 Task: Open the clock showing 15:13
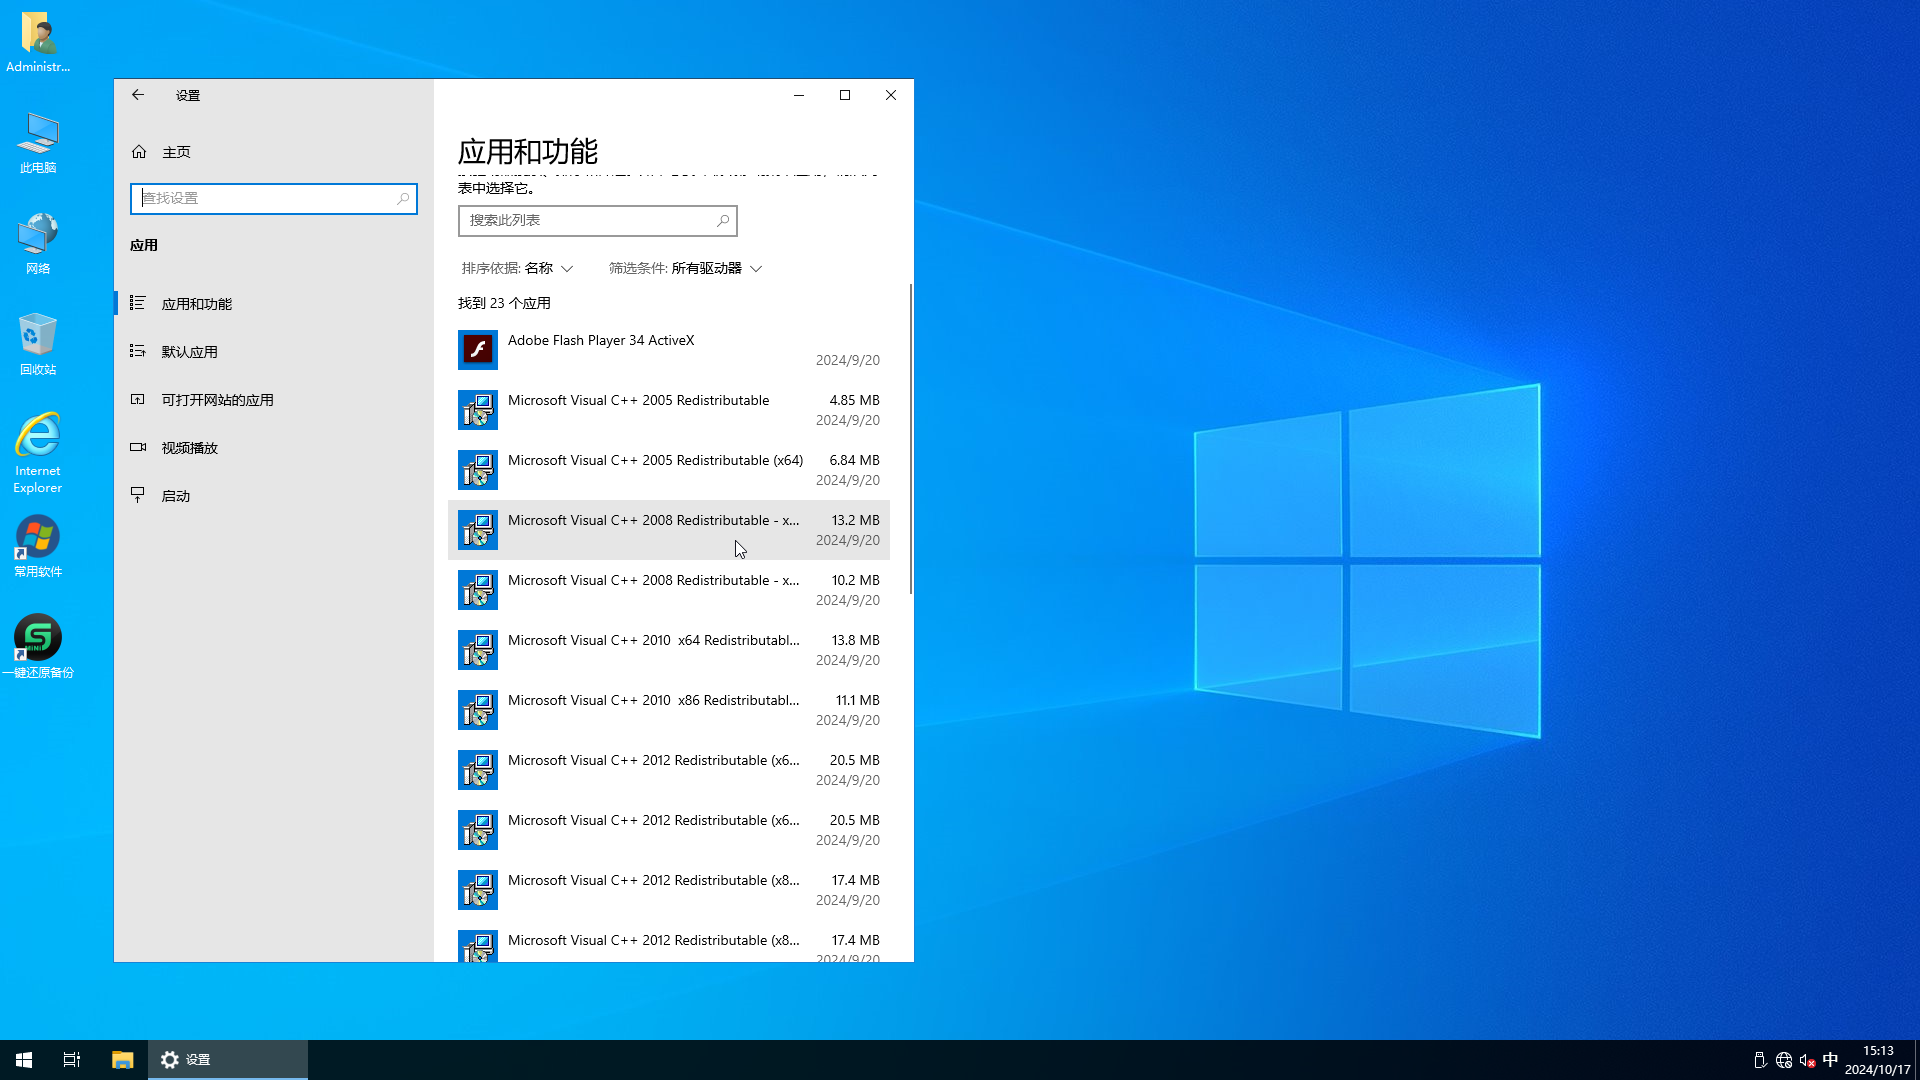click(x=1878, y=1060)
